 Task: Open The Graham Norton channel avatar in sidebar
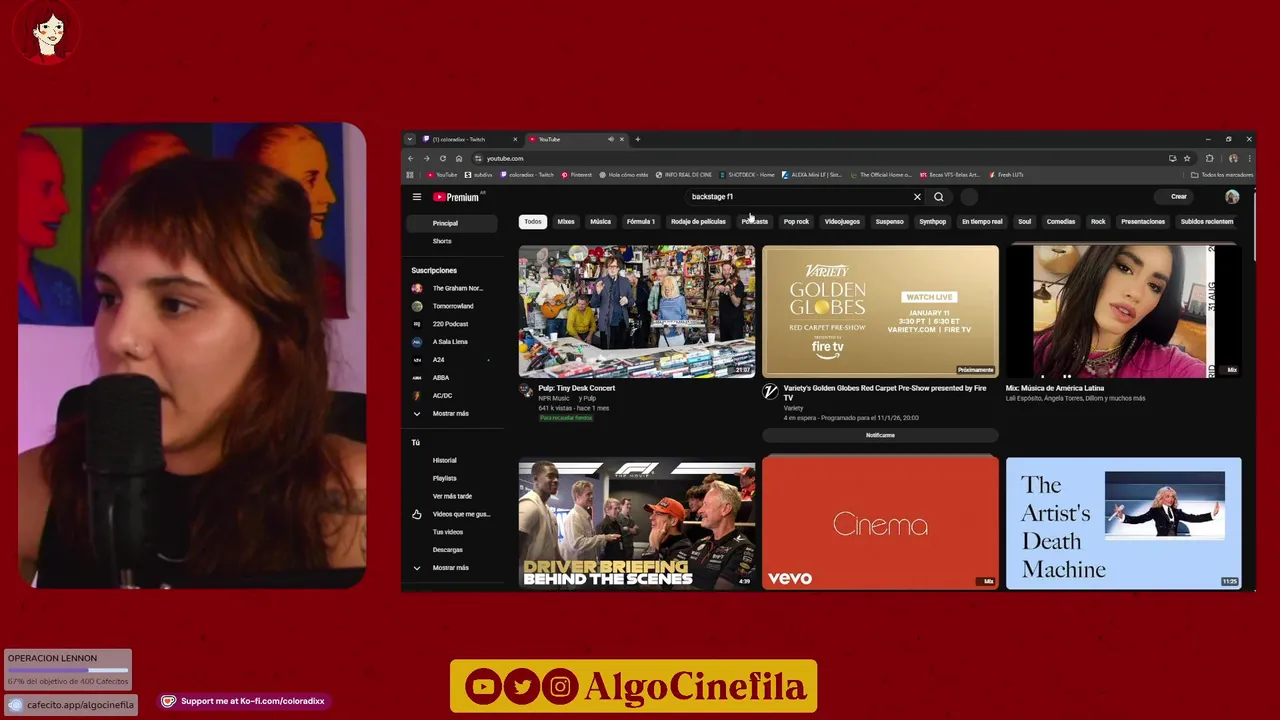click(417, 288)
